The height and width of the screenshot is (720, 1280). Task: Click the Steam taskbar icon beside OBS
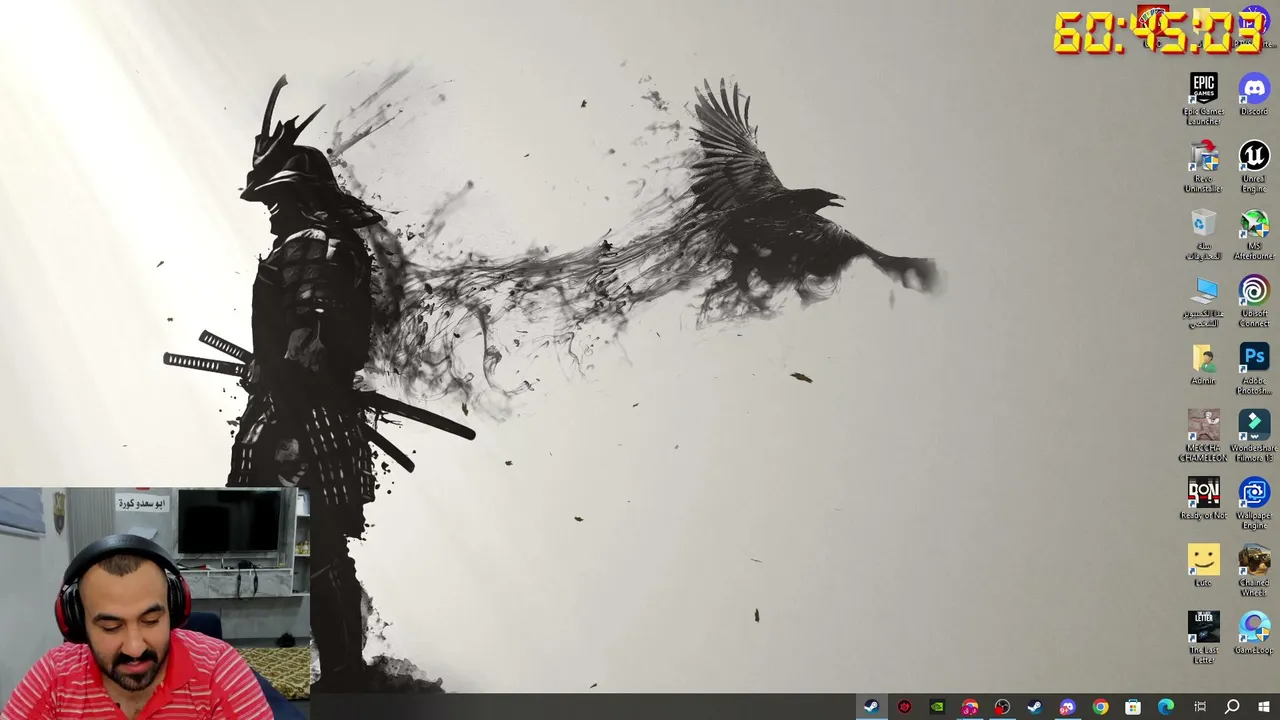click(1035, 707)
